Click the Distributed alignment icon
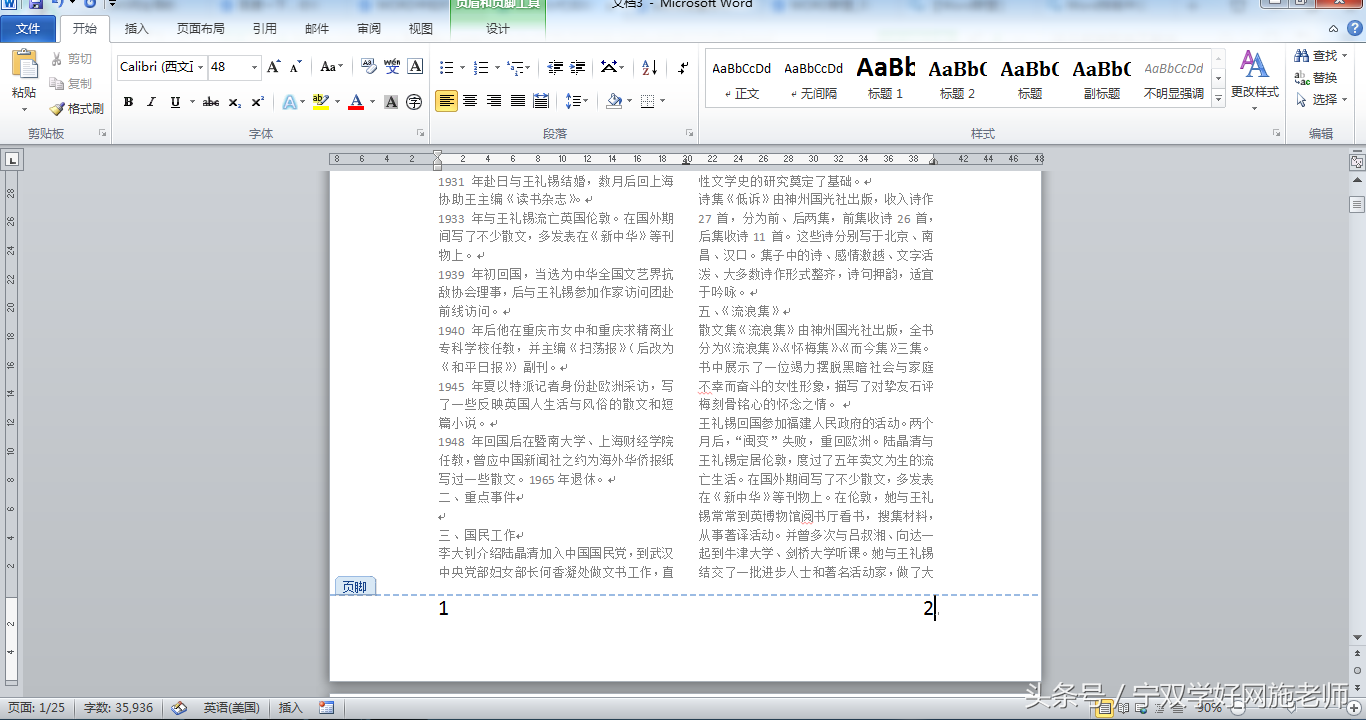This screenshot has height=720, width=1366. click(541, 101)
